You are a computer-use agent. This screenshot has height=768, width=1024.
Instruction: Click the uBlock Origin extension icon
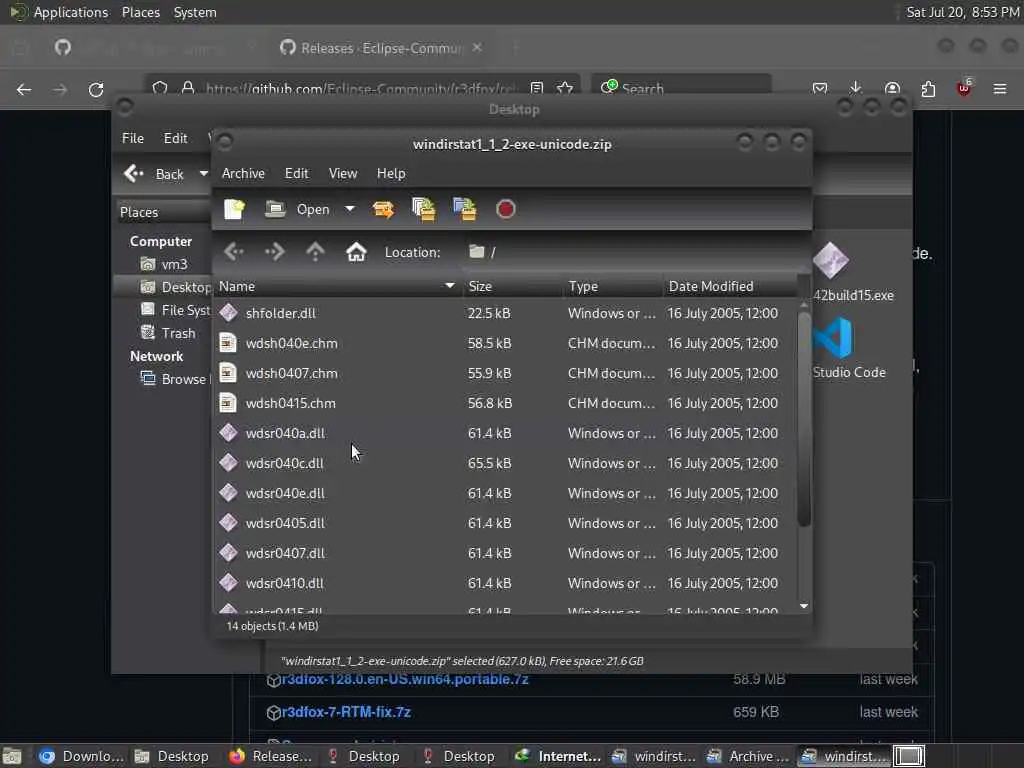pyautogui.click(x=964, y=88)
